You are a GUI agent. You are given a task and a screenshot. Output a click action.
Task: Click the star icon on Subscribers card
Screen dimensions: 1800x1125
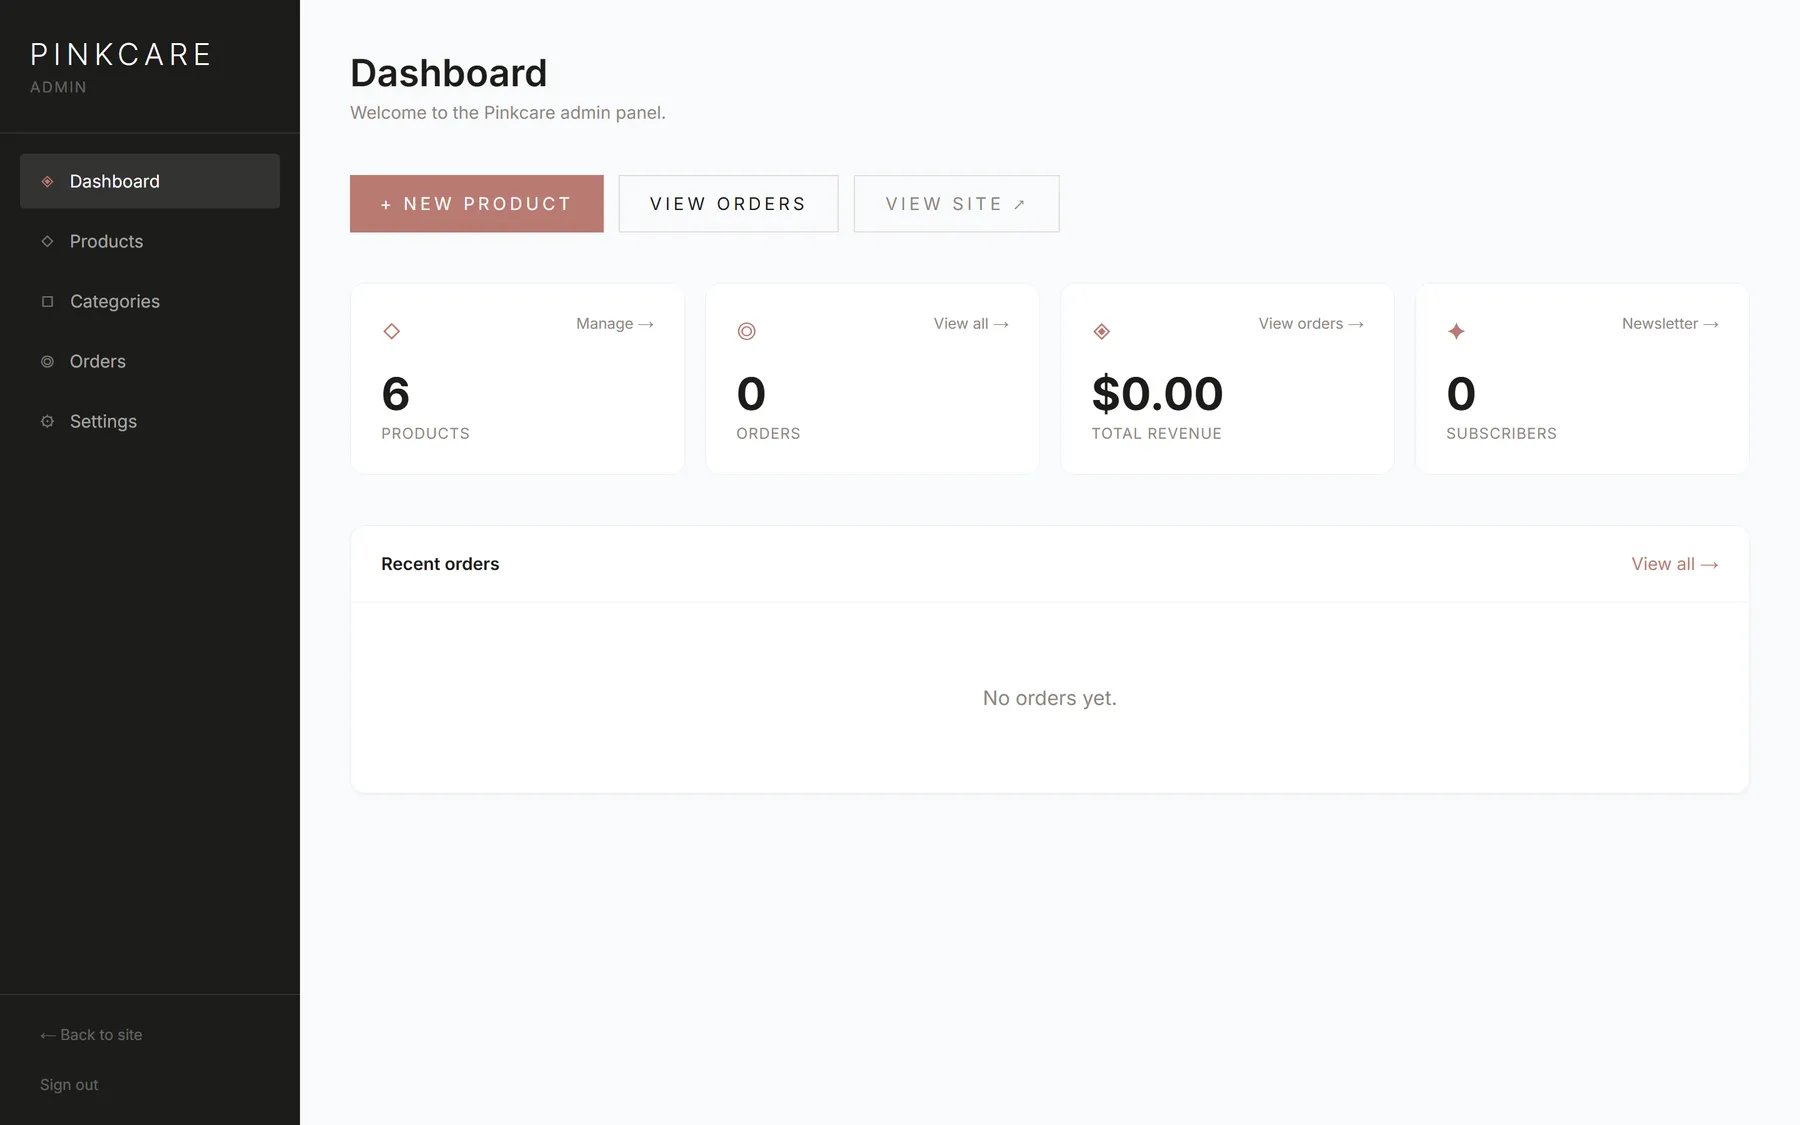[x=1457, y=331]
